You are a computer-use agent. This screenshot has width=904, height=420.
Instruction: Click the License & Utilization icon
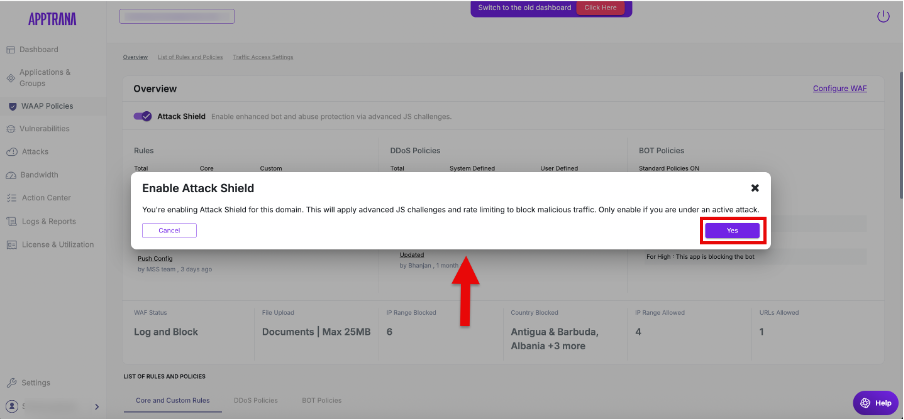(x=12, y=245)
